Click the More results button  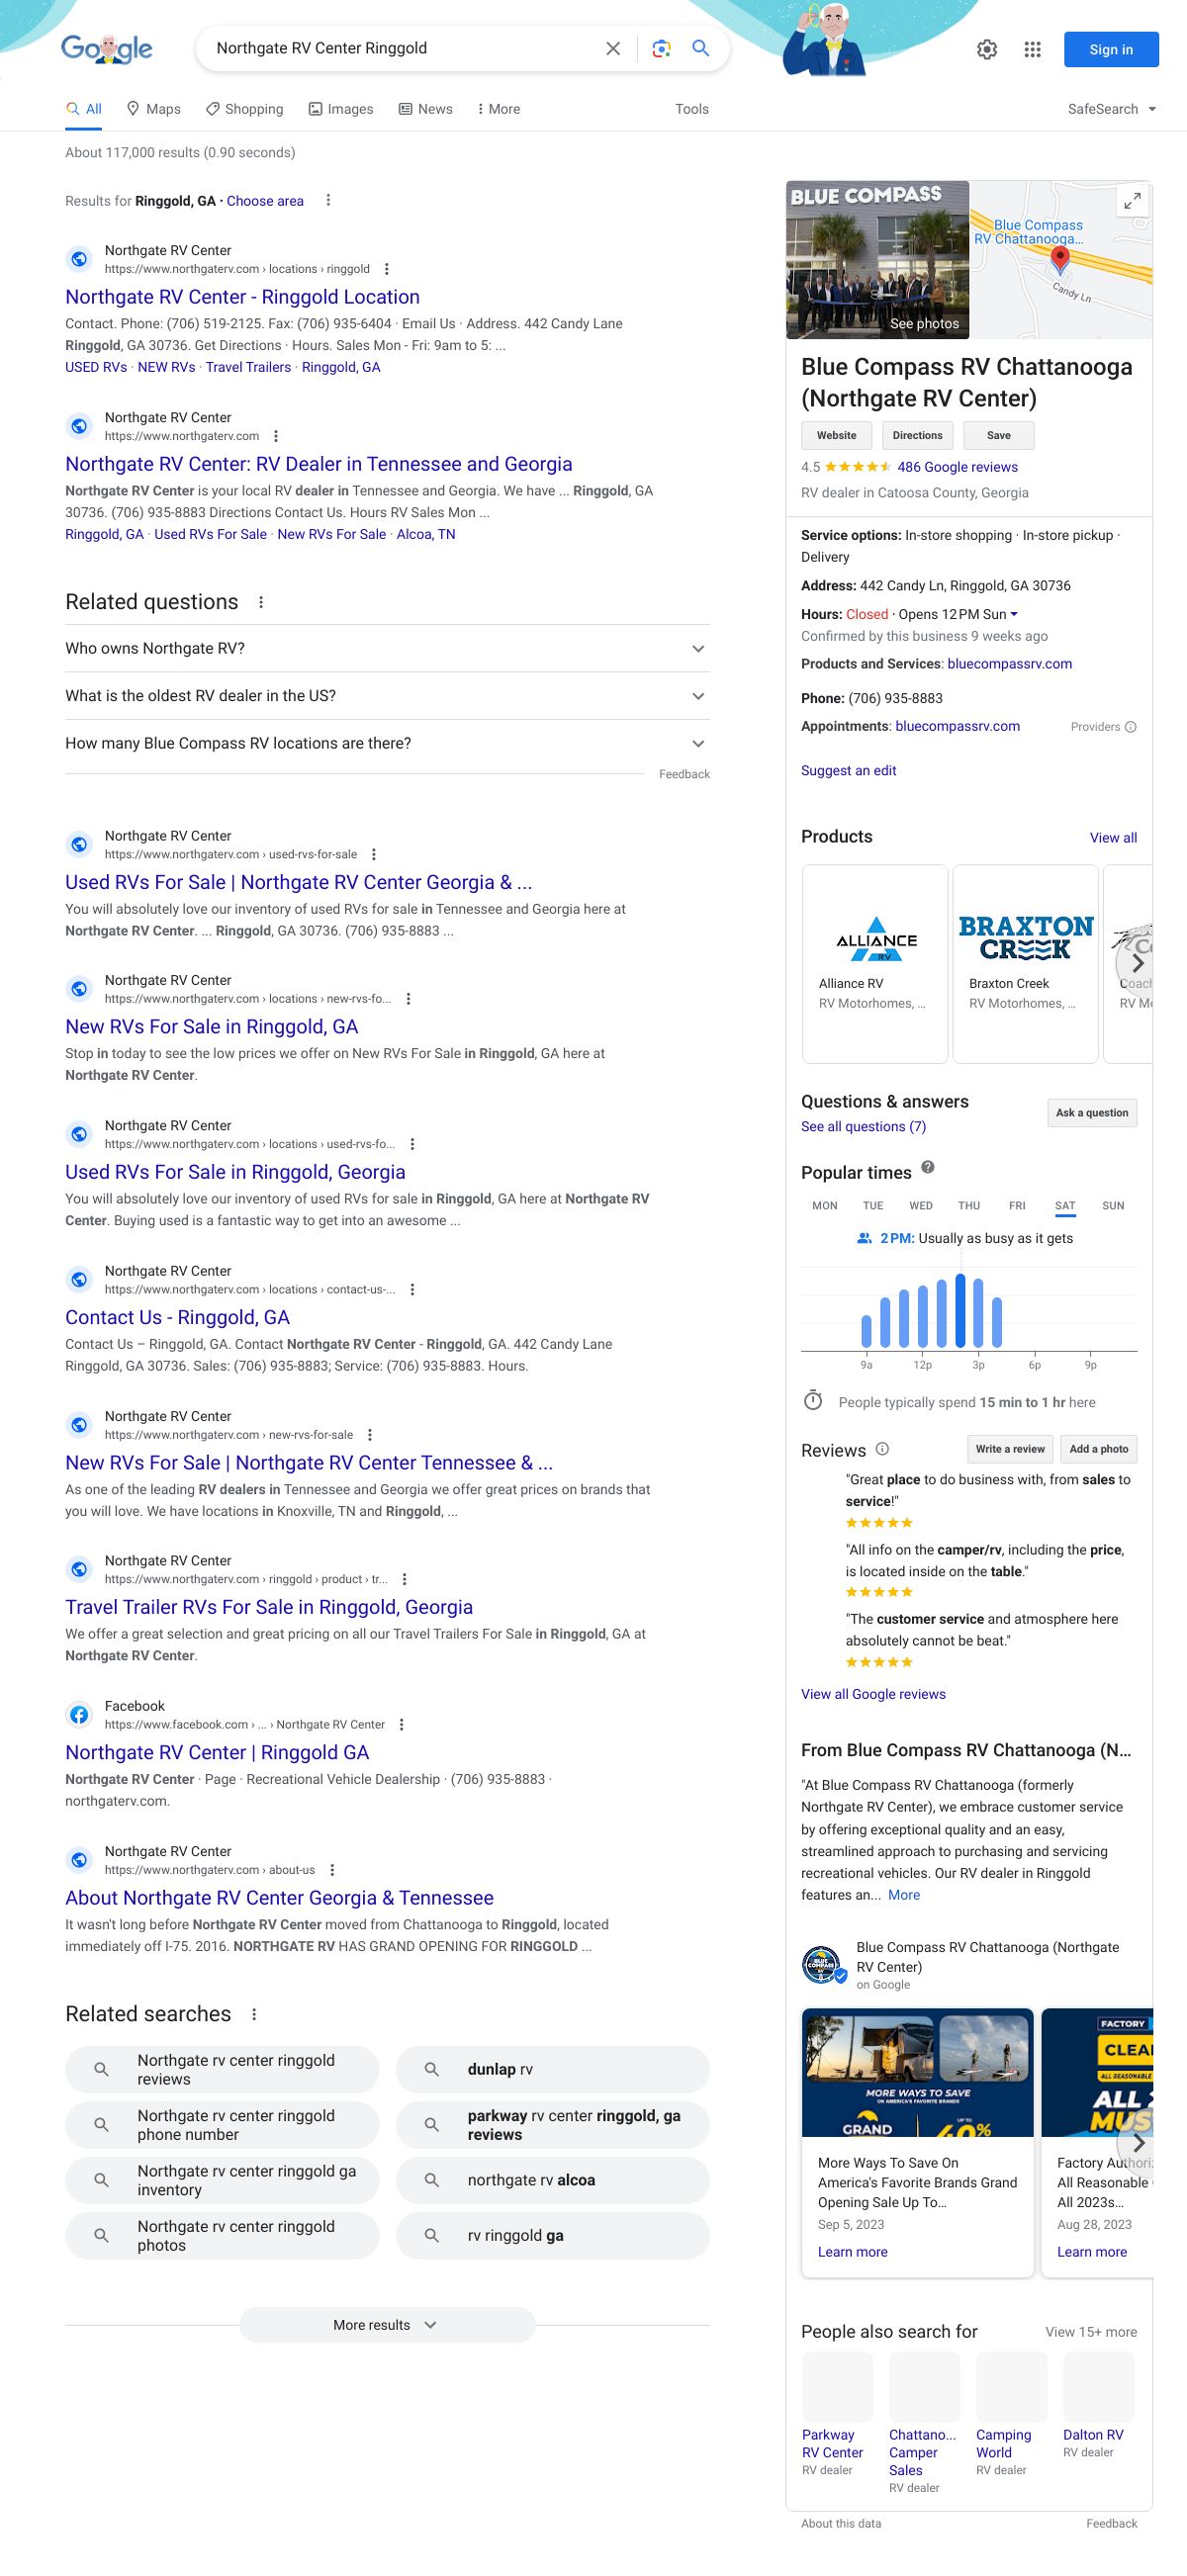click(386, 2325)
